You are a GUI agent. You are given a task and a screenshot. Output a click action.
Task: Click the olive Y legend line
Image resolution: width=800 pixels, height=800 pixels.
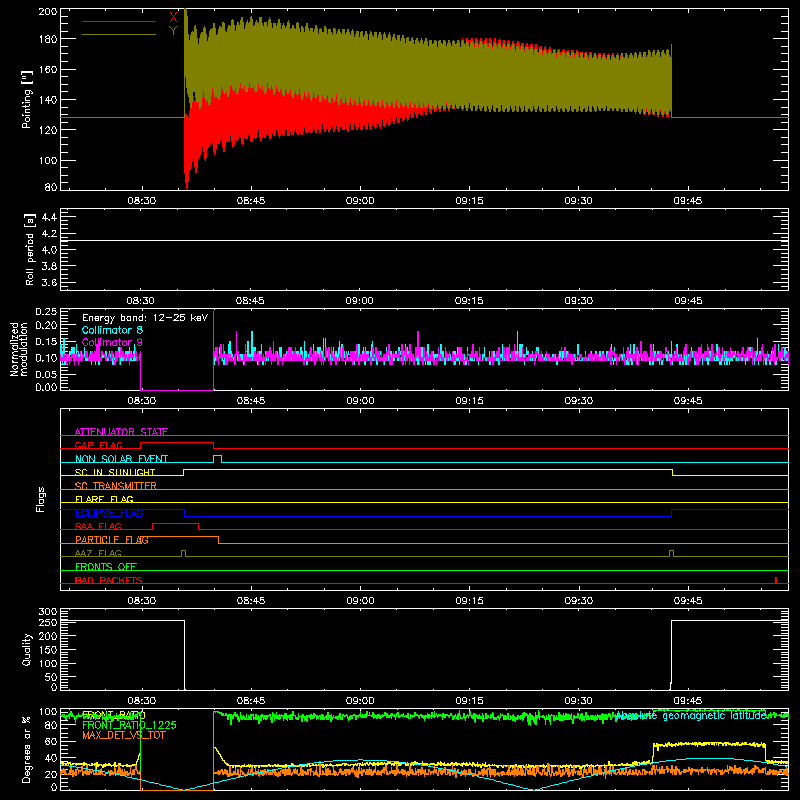[x=119, y=35]
